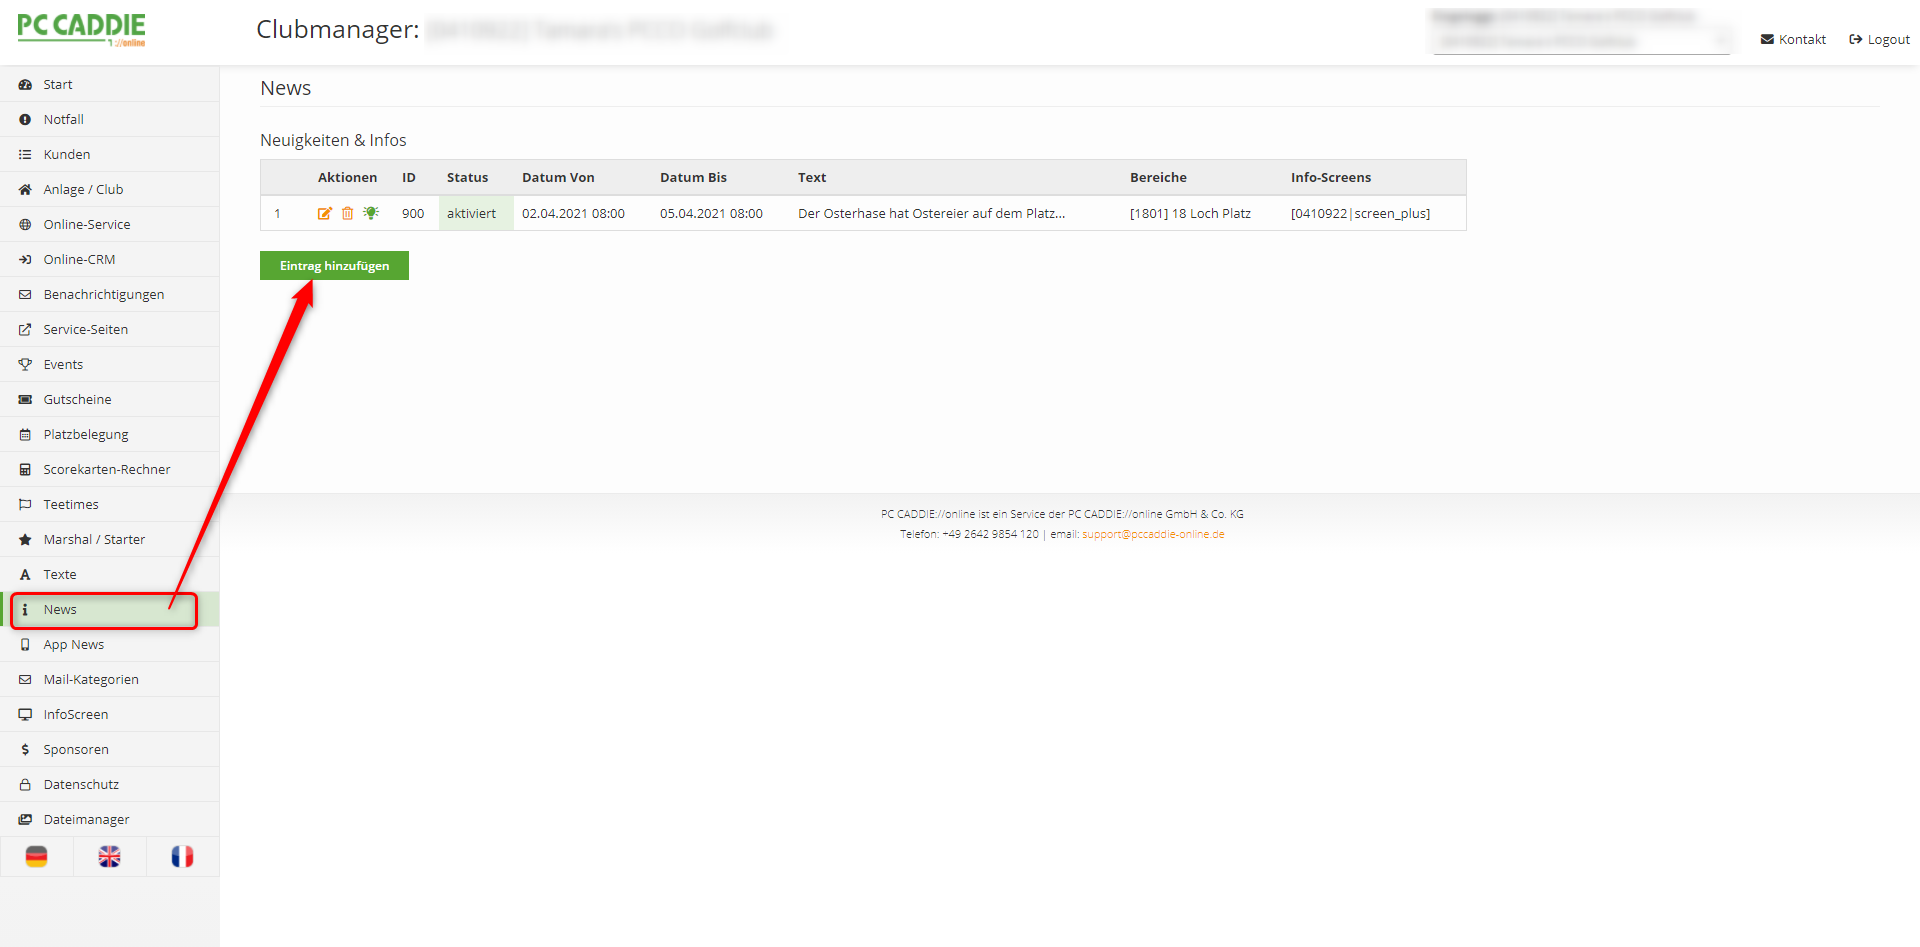1920x947 pixels.
Task: Toggle entry 900 activation via the lightbulb icon
Action: (x=371, y=213)
